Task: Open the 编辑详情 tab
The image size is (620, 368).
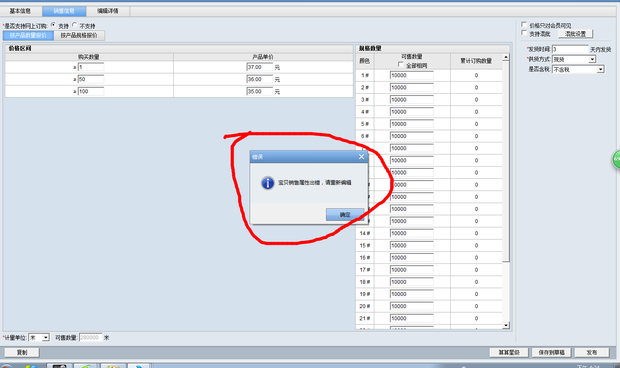Action: pos(108,11)
